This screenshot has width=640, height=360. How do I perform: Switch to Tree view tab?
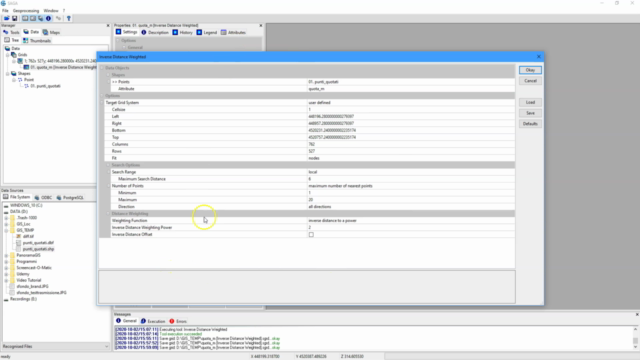point(12,40)
